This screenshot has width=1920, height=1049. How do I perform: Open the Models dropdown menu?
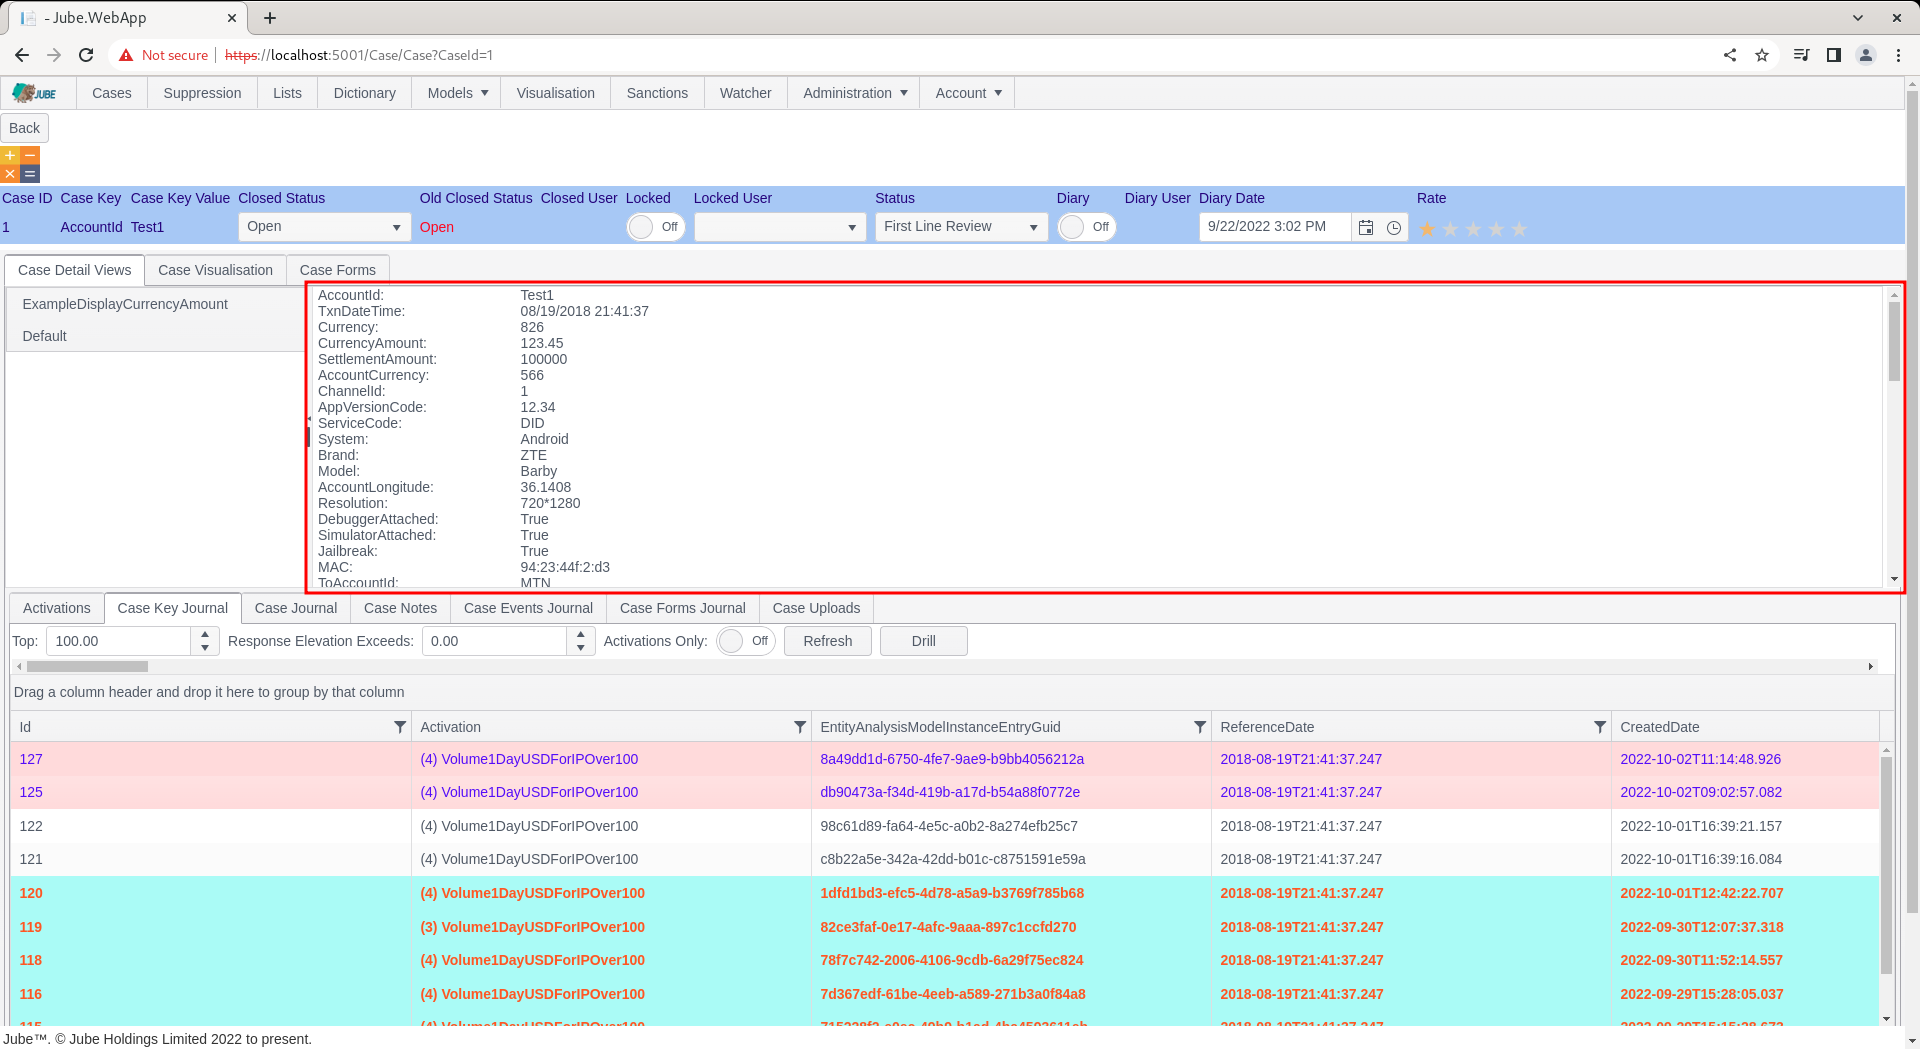click(458, 93)
